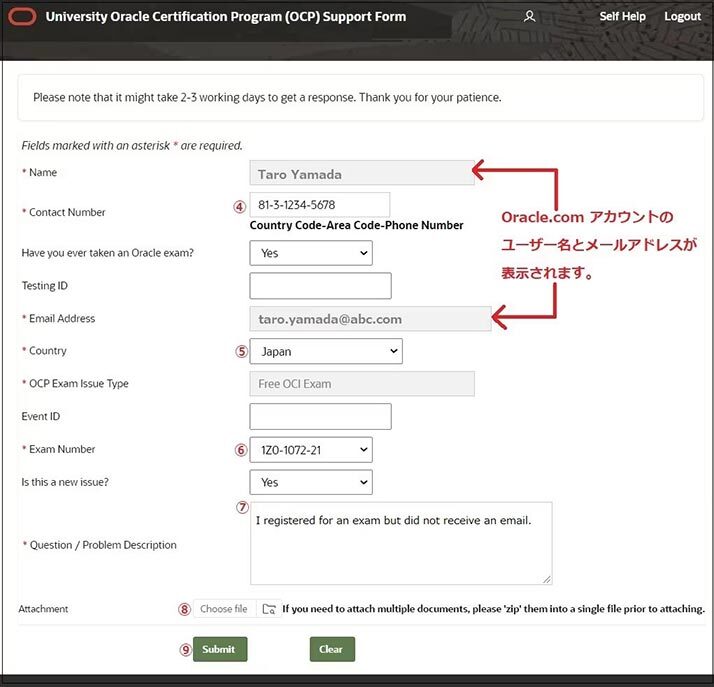The width and height of the screenshot is (714, 687).
Task: Open the Exam Number dropdown
Action: click(311, 450)
